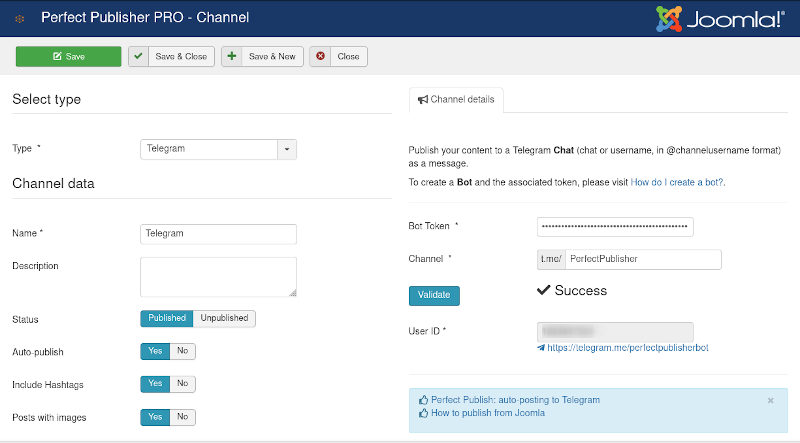The height and width of the screenshot is (443, 800).
Task: Click Save & New button
Action: pyautogui.click(x=262, y=57)
